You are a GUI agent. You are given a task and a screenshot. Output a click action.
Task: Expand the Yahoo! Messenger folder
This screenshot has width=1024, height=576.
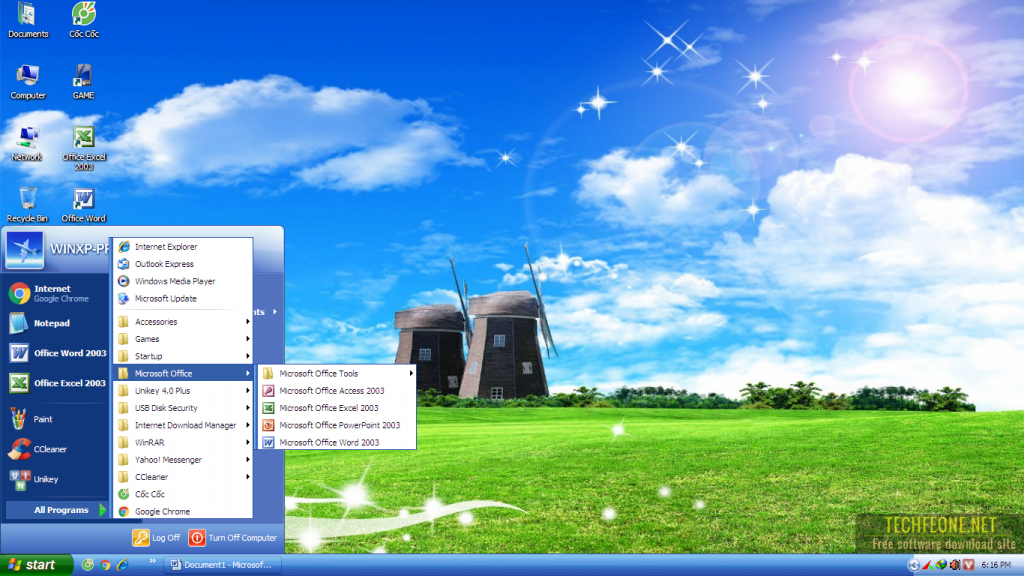(x=183, y=460)
